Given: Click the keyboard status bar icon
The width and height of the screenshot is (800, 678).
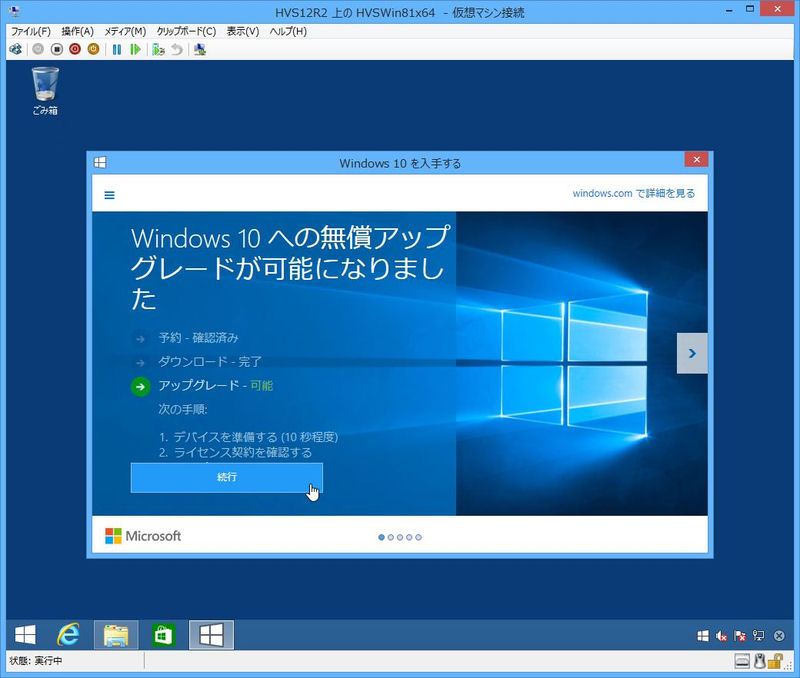Looking at the screenshot, I should [x=742, y=662].
